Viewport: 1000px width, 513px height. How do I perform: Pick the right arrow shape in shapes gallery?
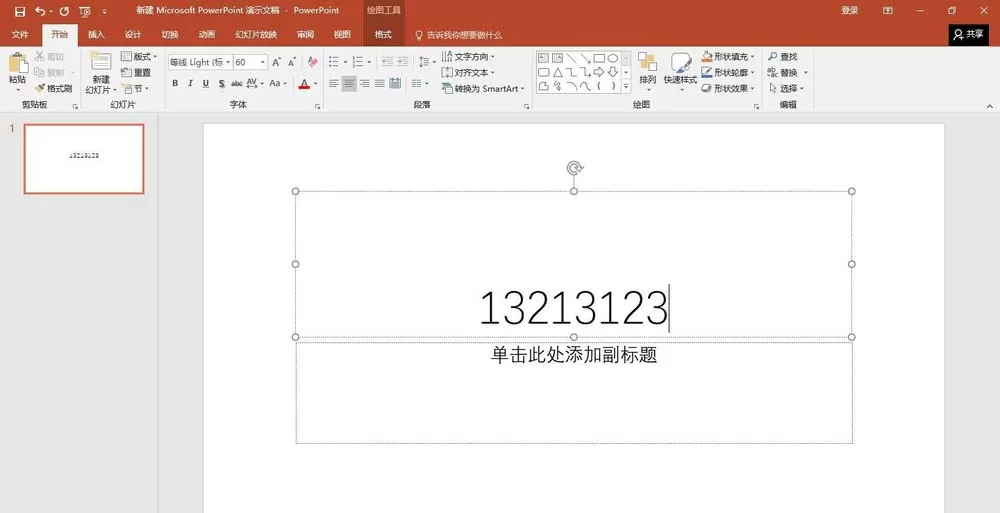(x=599, y=72)
